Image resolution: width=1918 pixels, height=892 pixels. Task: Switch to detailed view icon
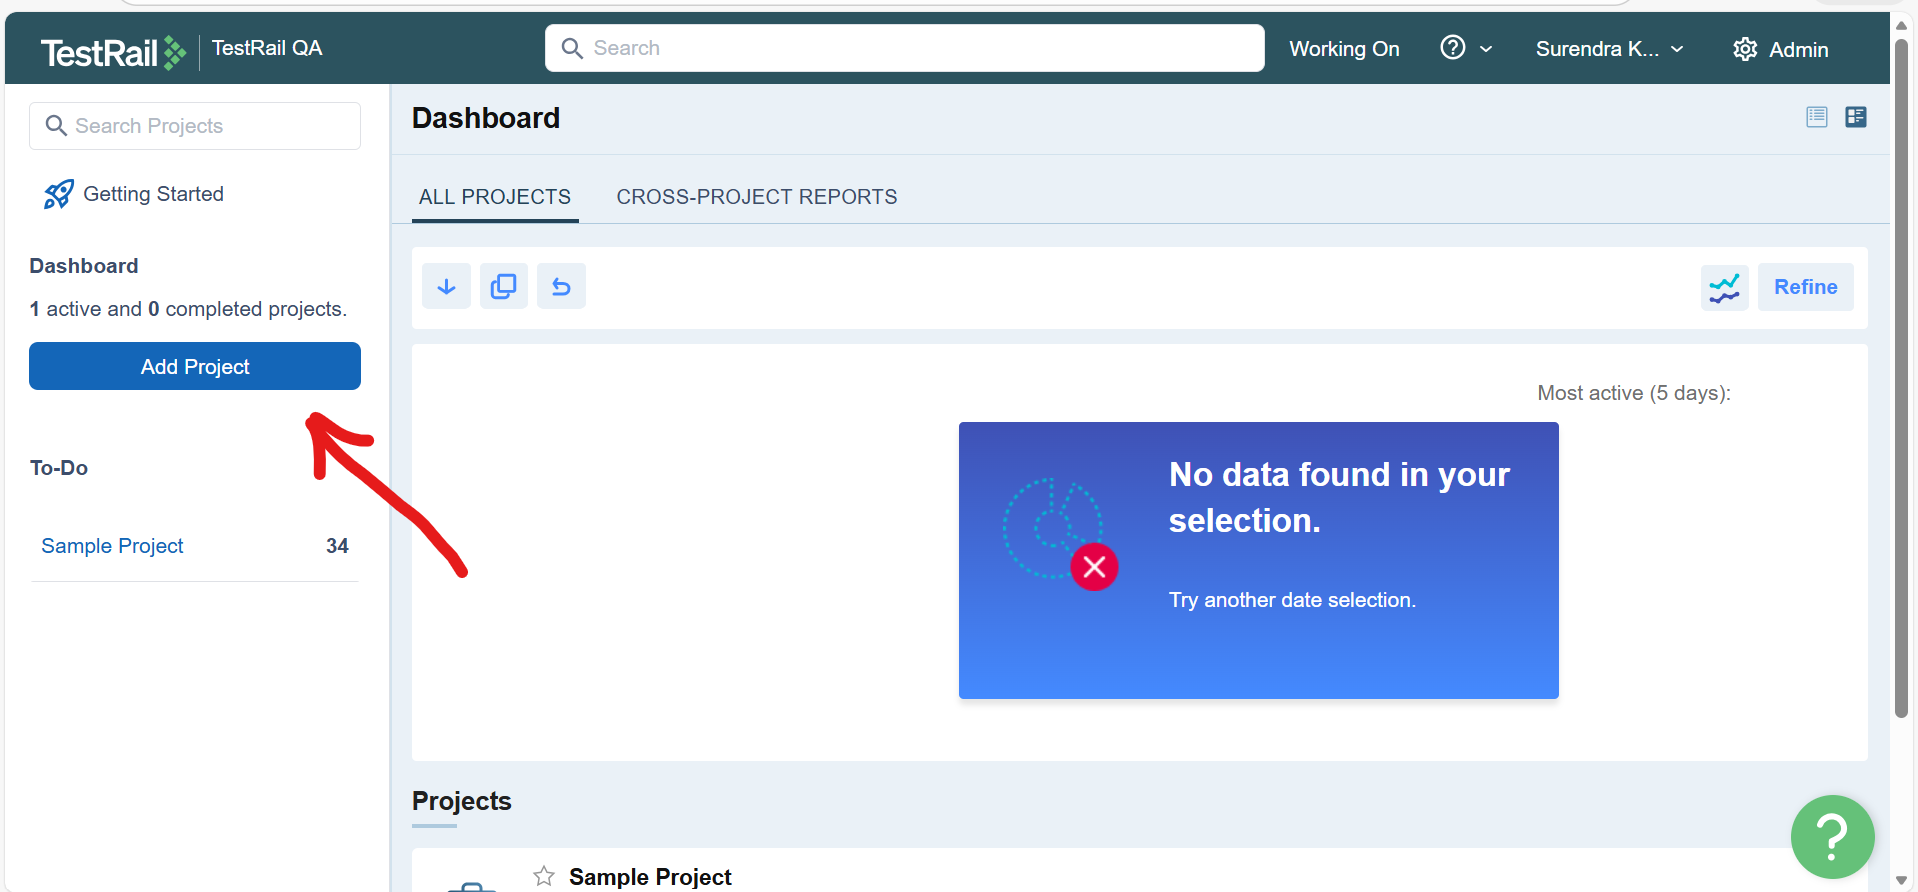pos(1856,117)
